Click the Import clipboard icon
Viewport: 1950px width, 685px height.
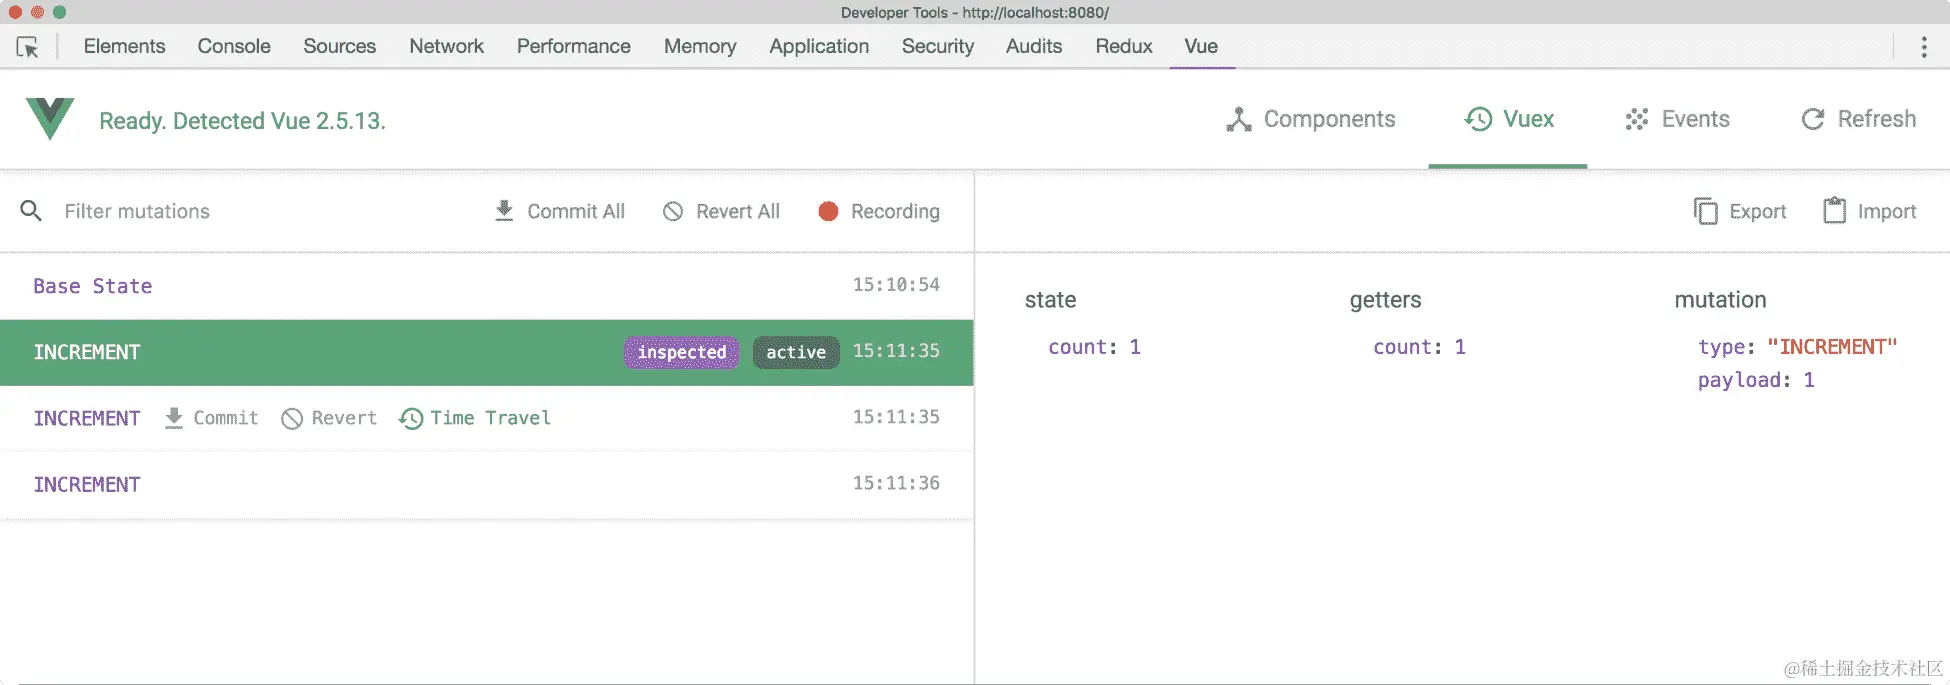coord(1834,210)
